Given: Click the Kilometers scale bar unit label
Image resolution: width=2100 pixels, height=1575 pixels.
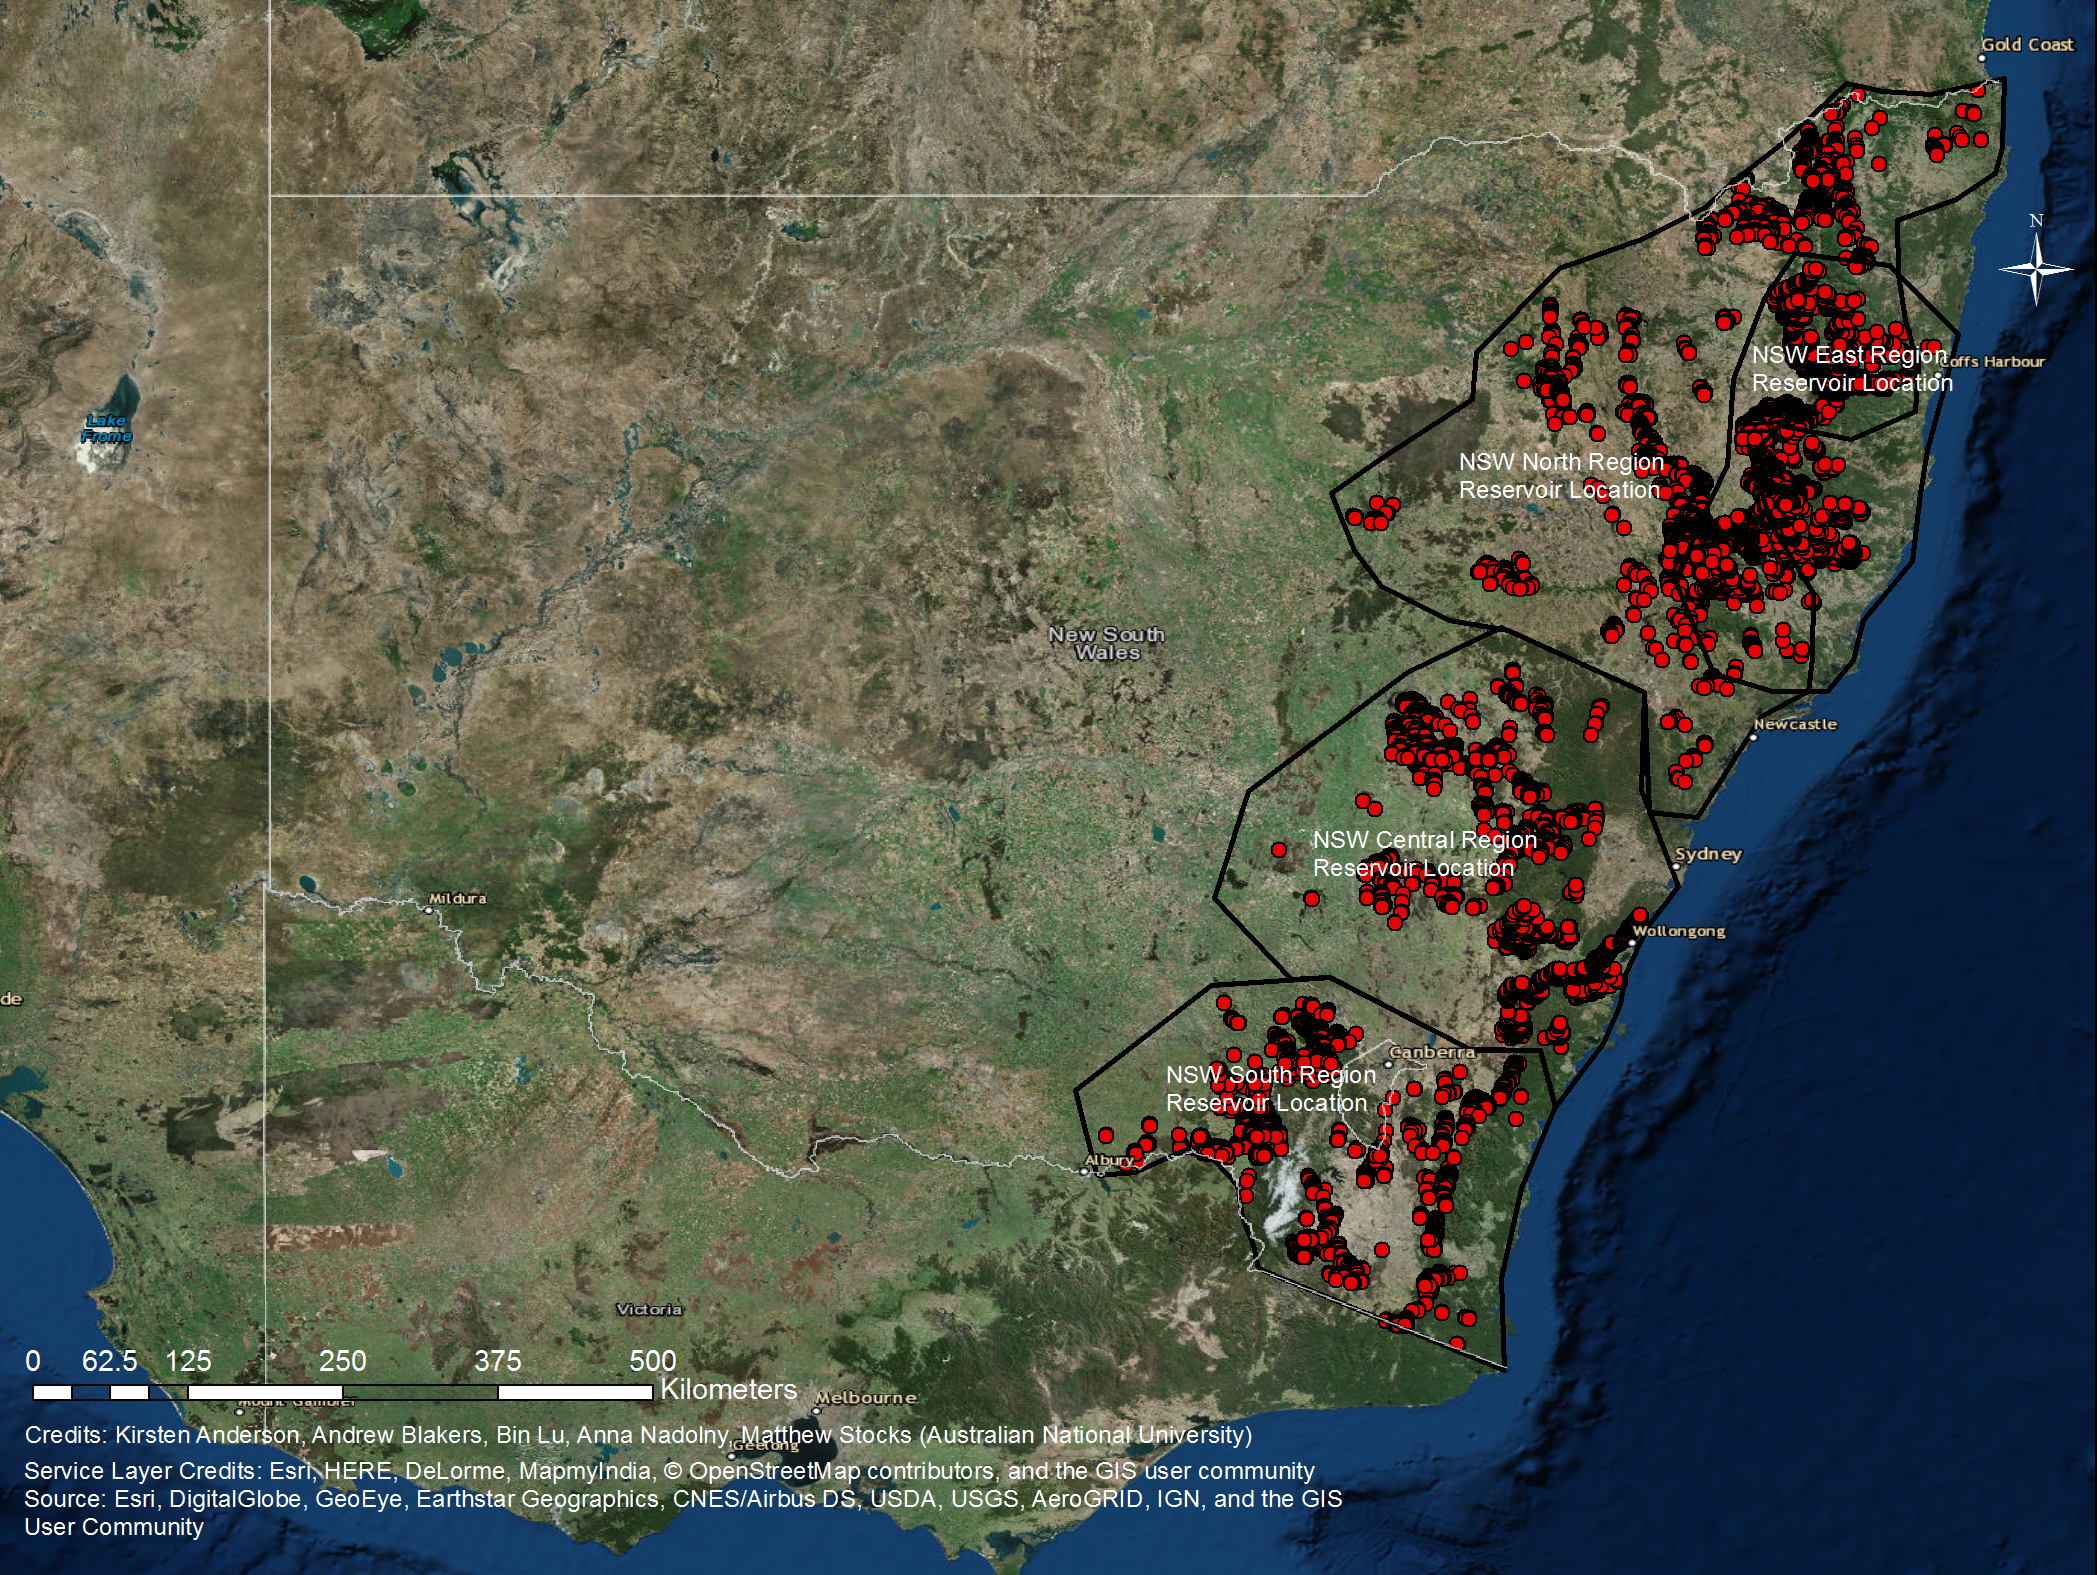Looking at the screenshot, I should (x=728, y=1390).
